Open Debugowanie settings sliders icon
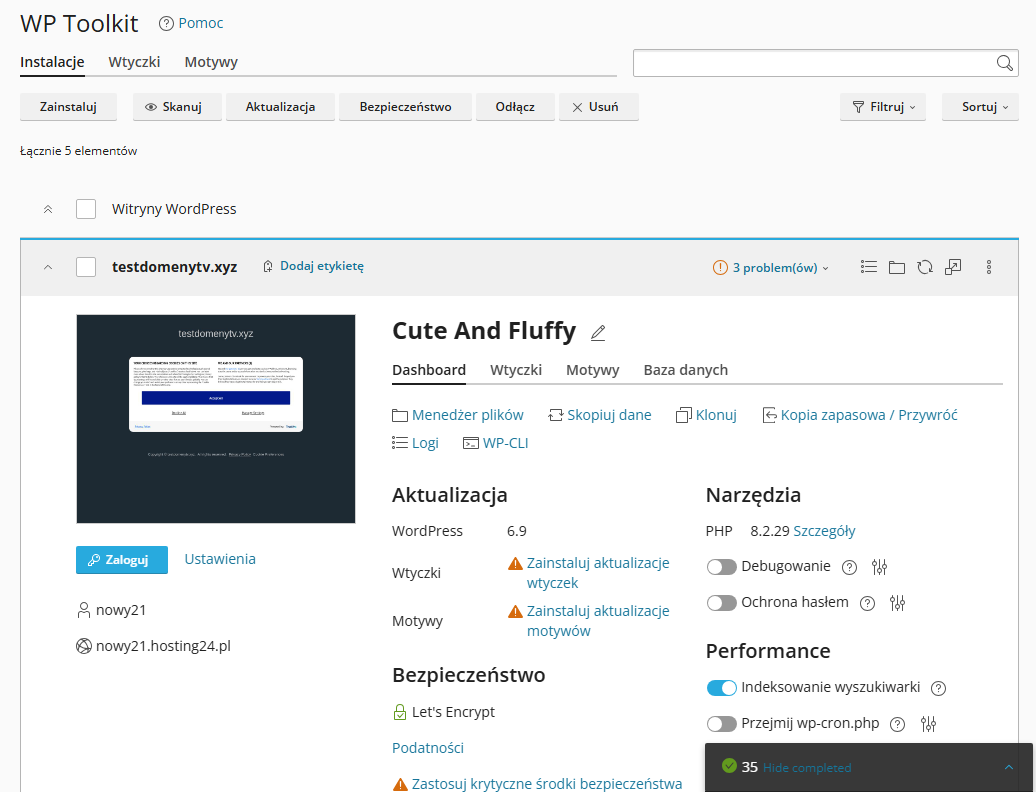Viewport: 1036px width, 792px height. (879, 567)
